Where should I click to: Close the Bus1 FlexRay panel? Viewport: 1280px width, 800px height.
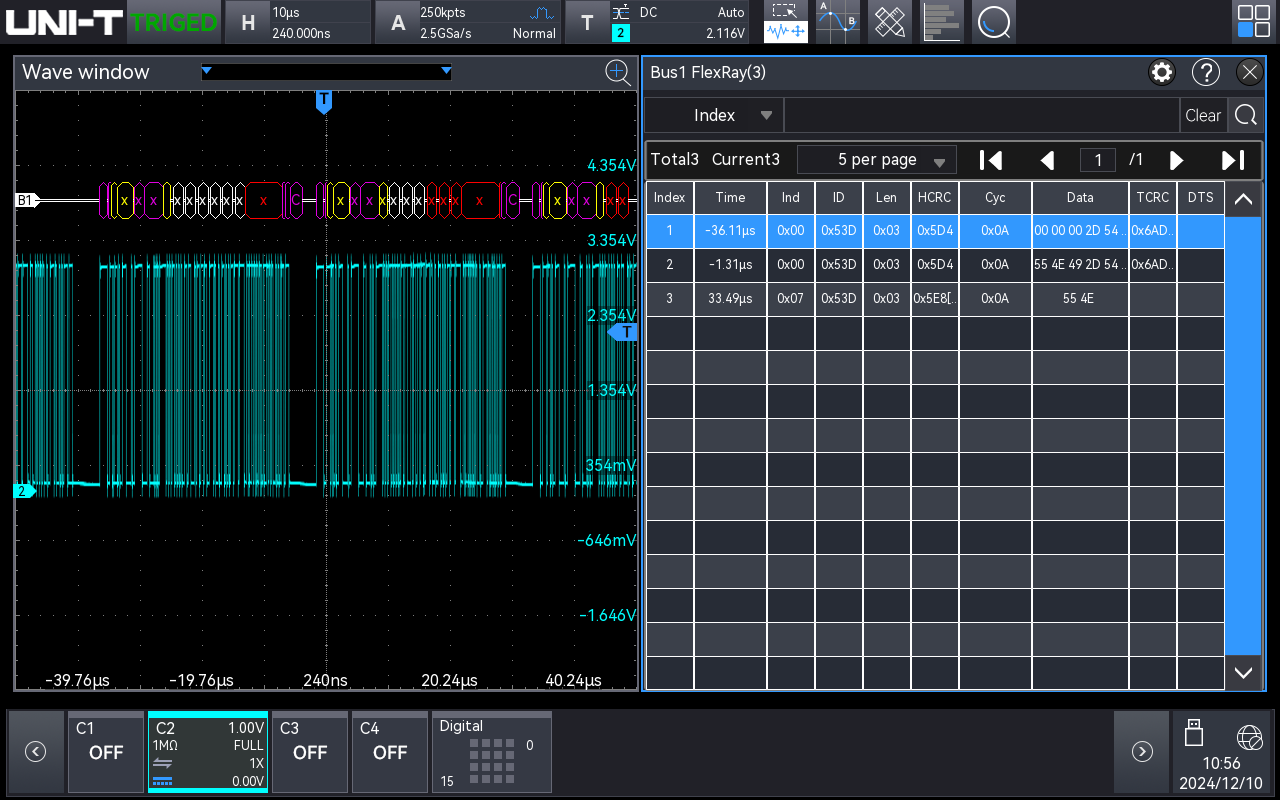click(1250, 72)
